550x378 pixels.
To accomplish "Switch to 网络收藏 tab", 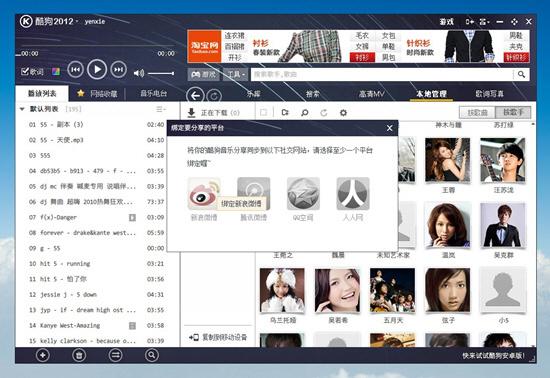I will [x=98, y=93].
